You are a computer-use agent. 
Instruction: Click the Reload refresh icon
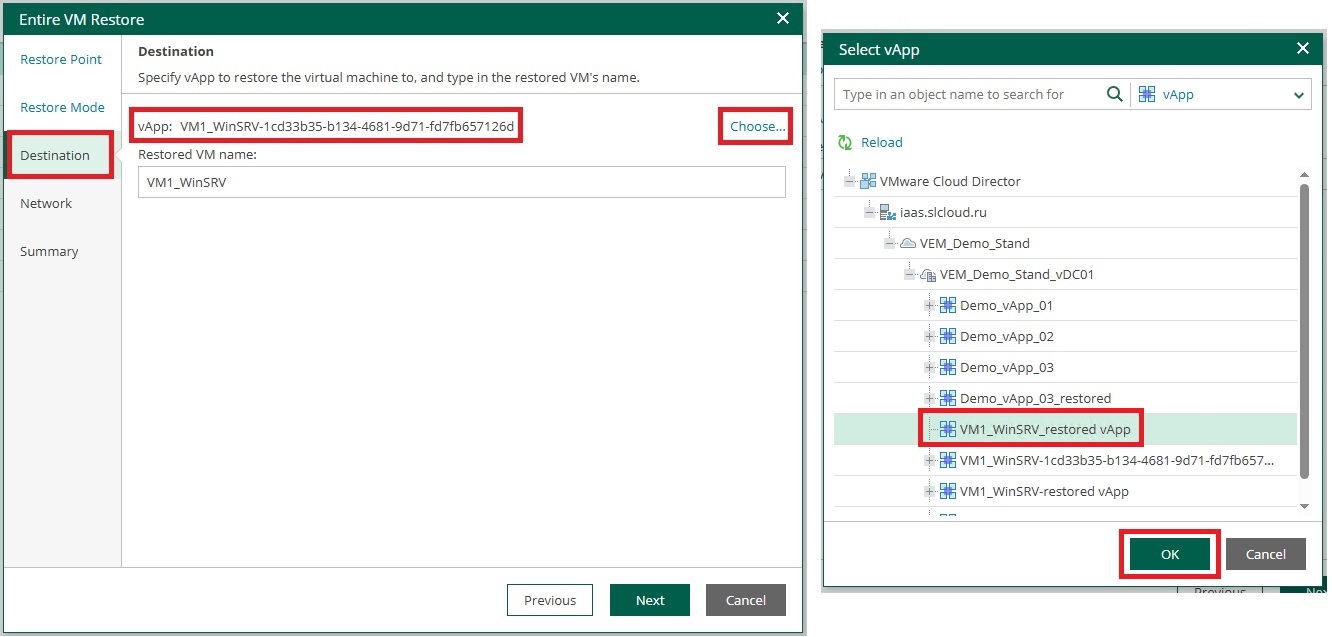click(845, 142)
